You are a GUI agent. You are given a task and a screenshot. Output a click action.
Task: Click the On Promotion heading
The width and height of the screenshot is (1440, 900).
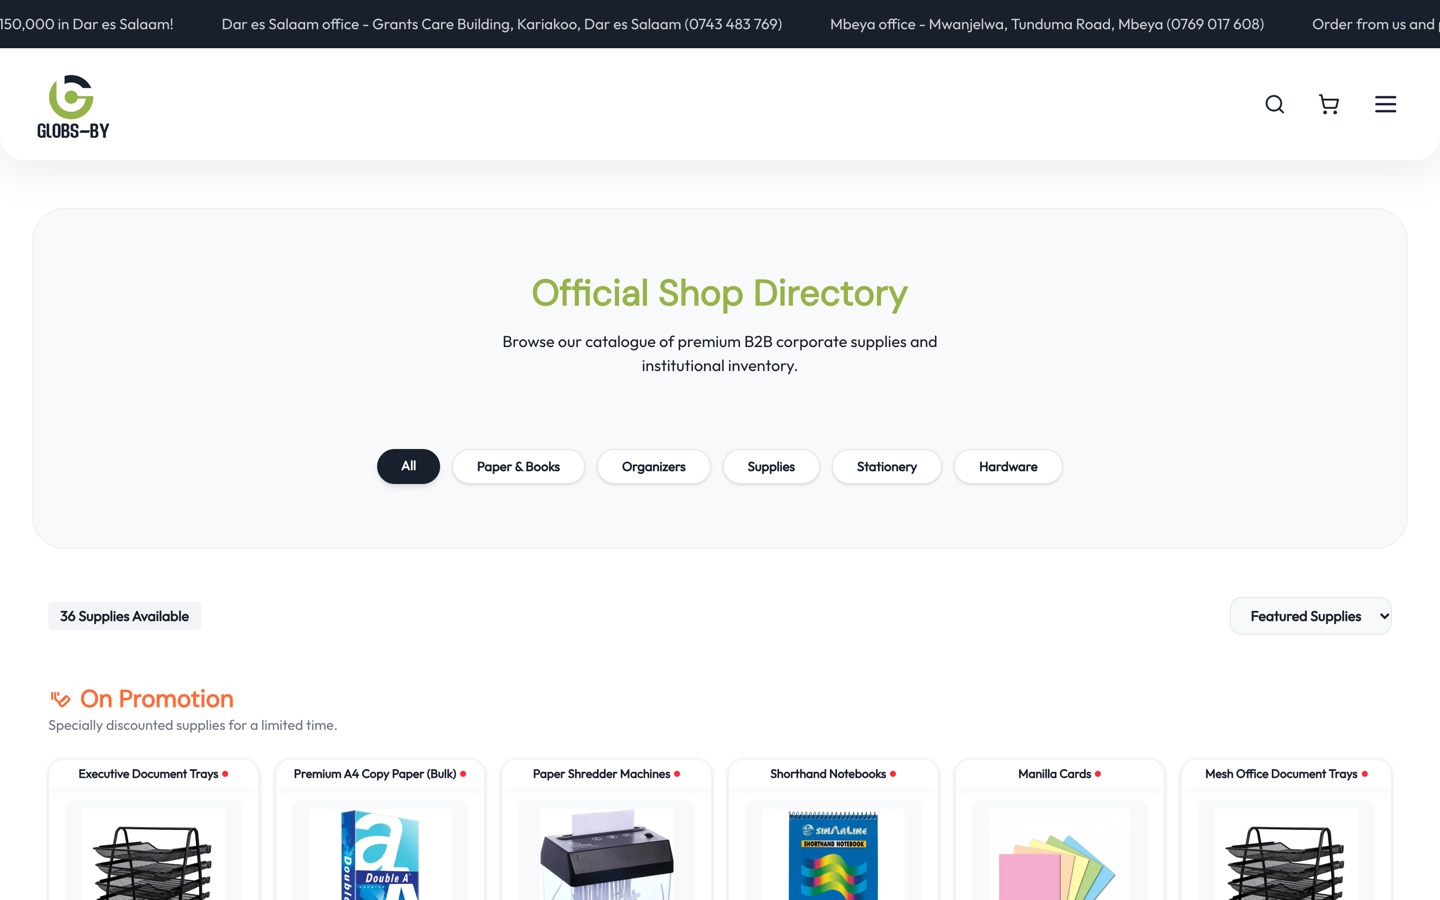click(156, 699)
